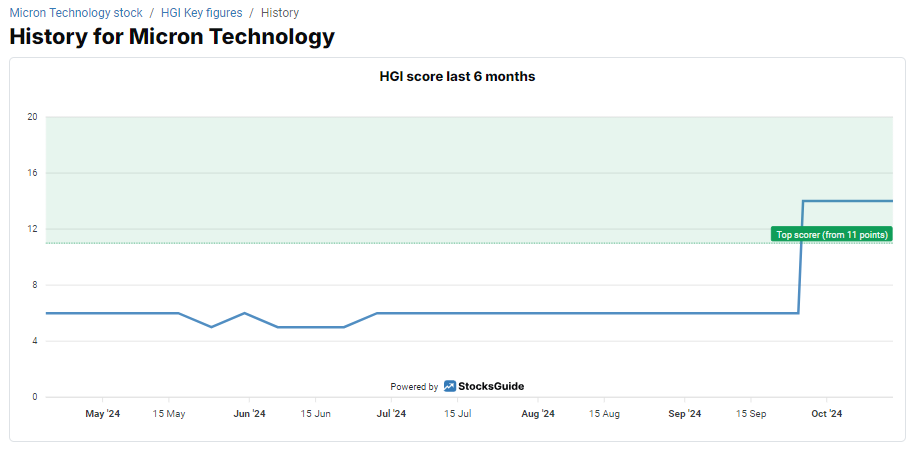Click the Jun '24 axis label

point(249,414)
